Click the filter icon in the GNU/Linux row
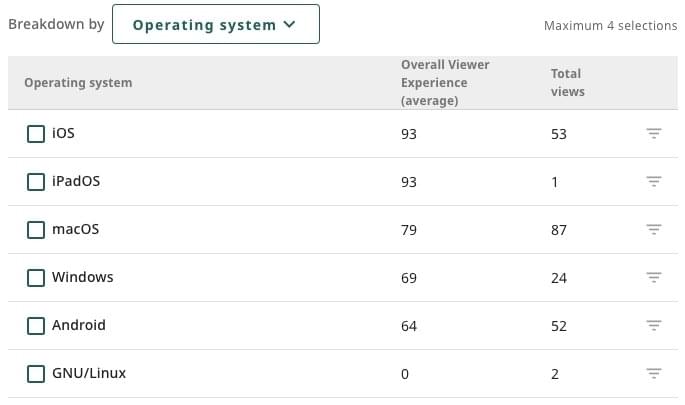Image resolution: width=685 pixels, height=405 pixels. tap(654, 374)
